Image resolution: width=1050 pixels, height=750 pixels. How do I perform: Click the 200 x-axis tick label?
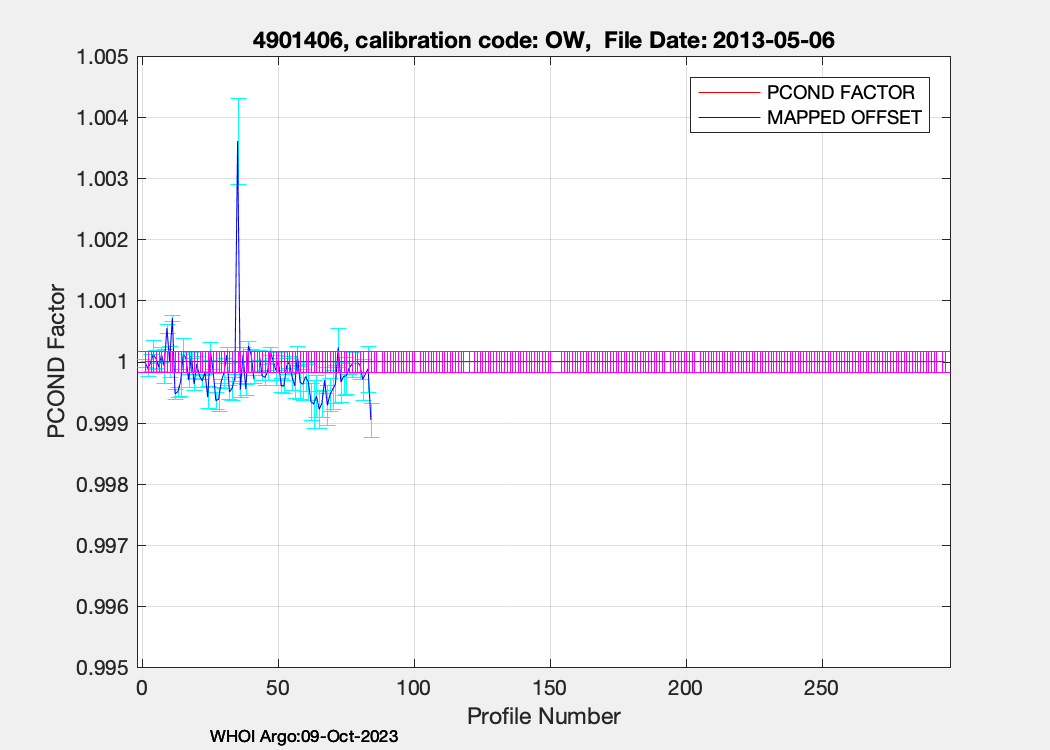(686, 689)
